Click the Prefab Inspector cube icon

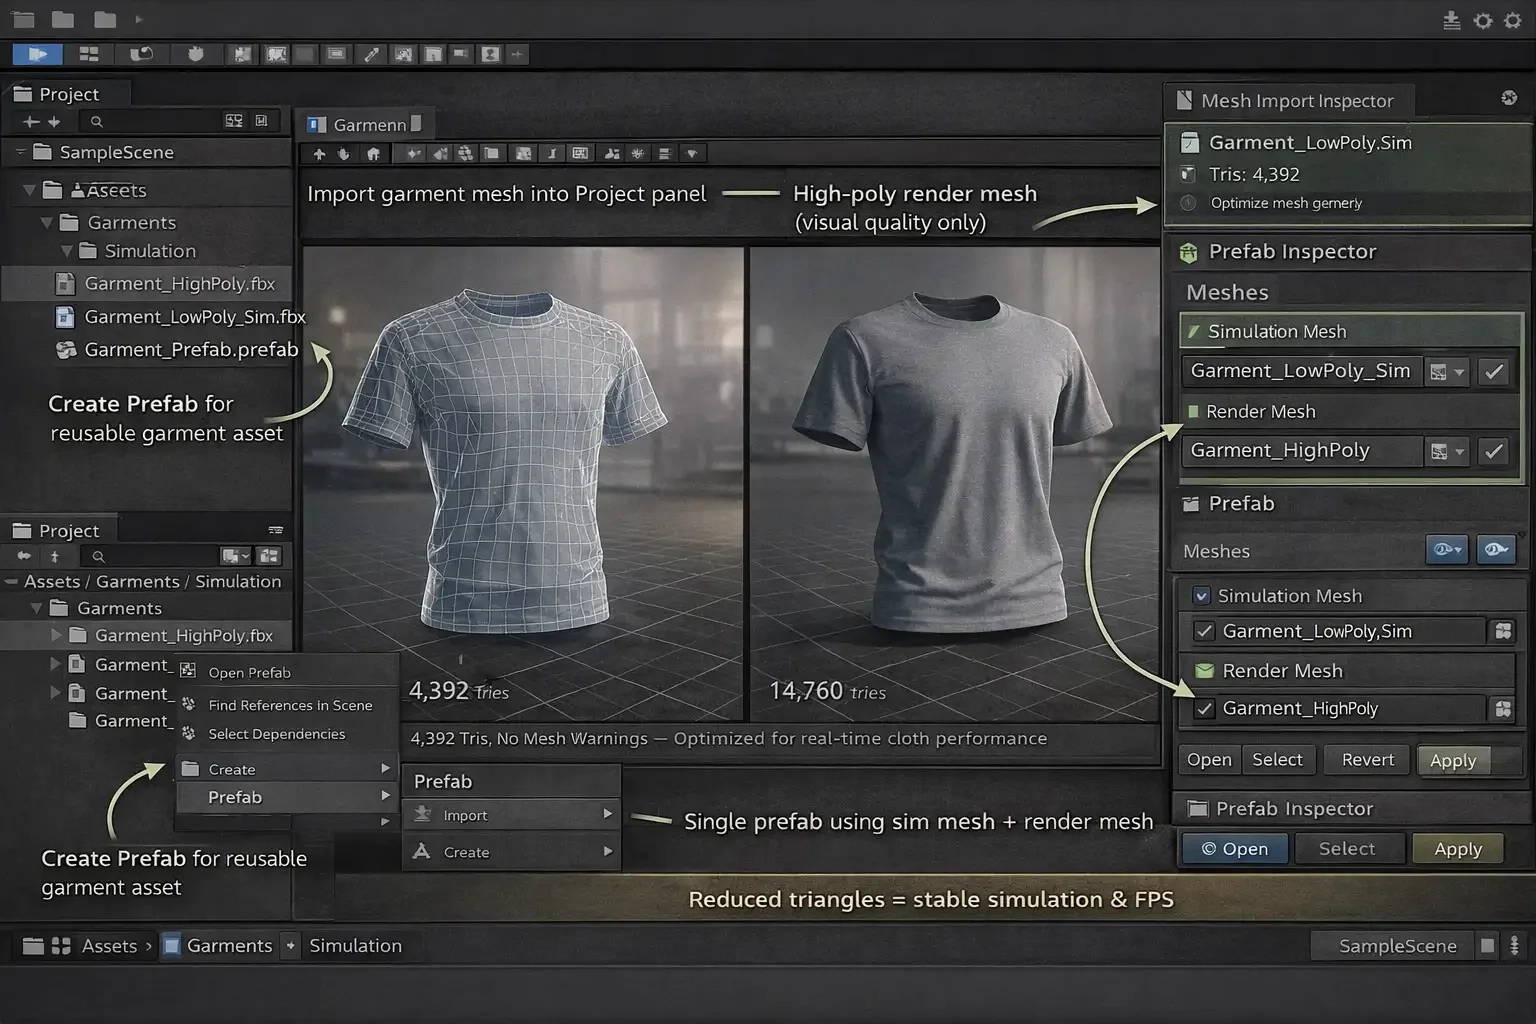tap(1189, 252)
